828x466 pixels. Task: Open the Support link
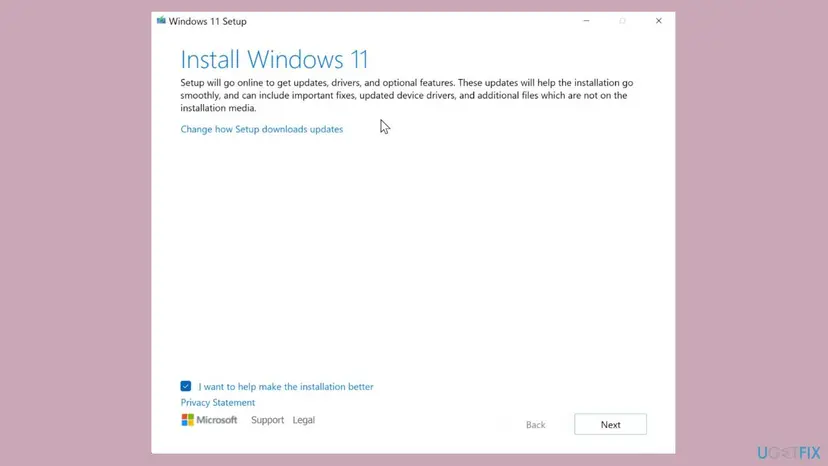267,420
